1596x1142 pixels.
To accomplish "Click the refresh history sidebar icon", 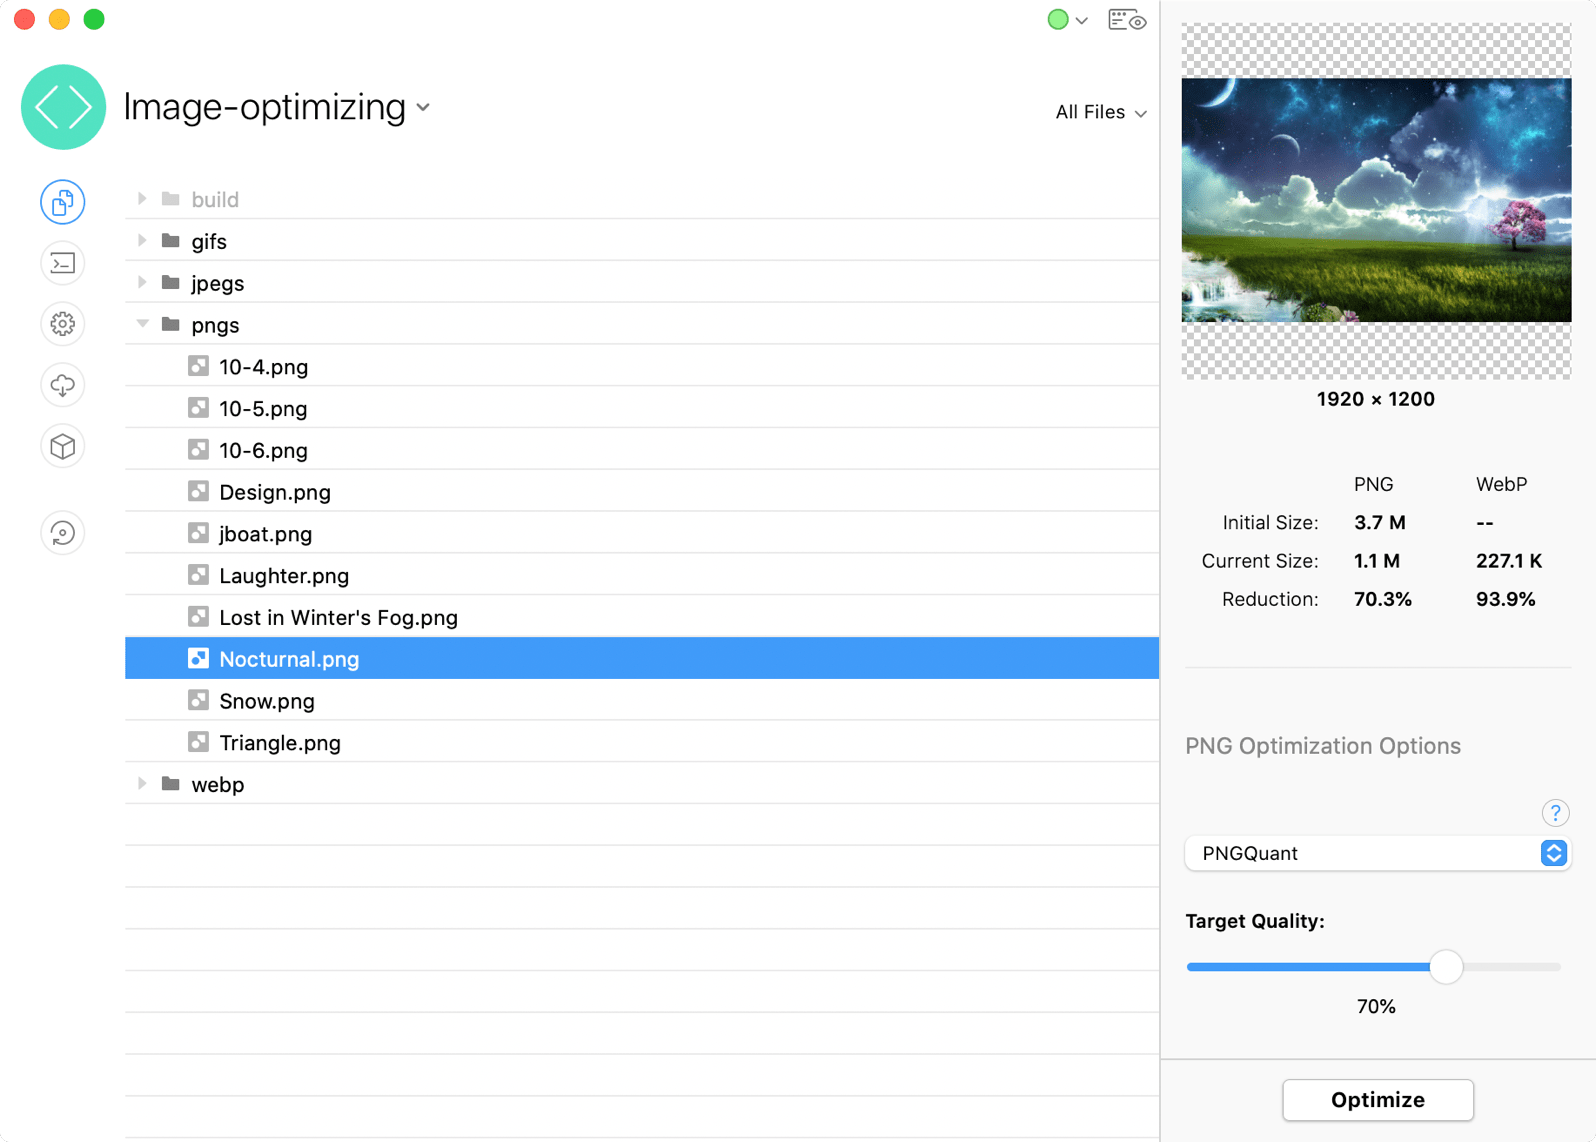I will pos(62,533).
